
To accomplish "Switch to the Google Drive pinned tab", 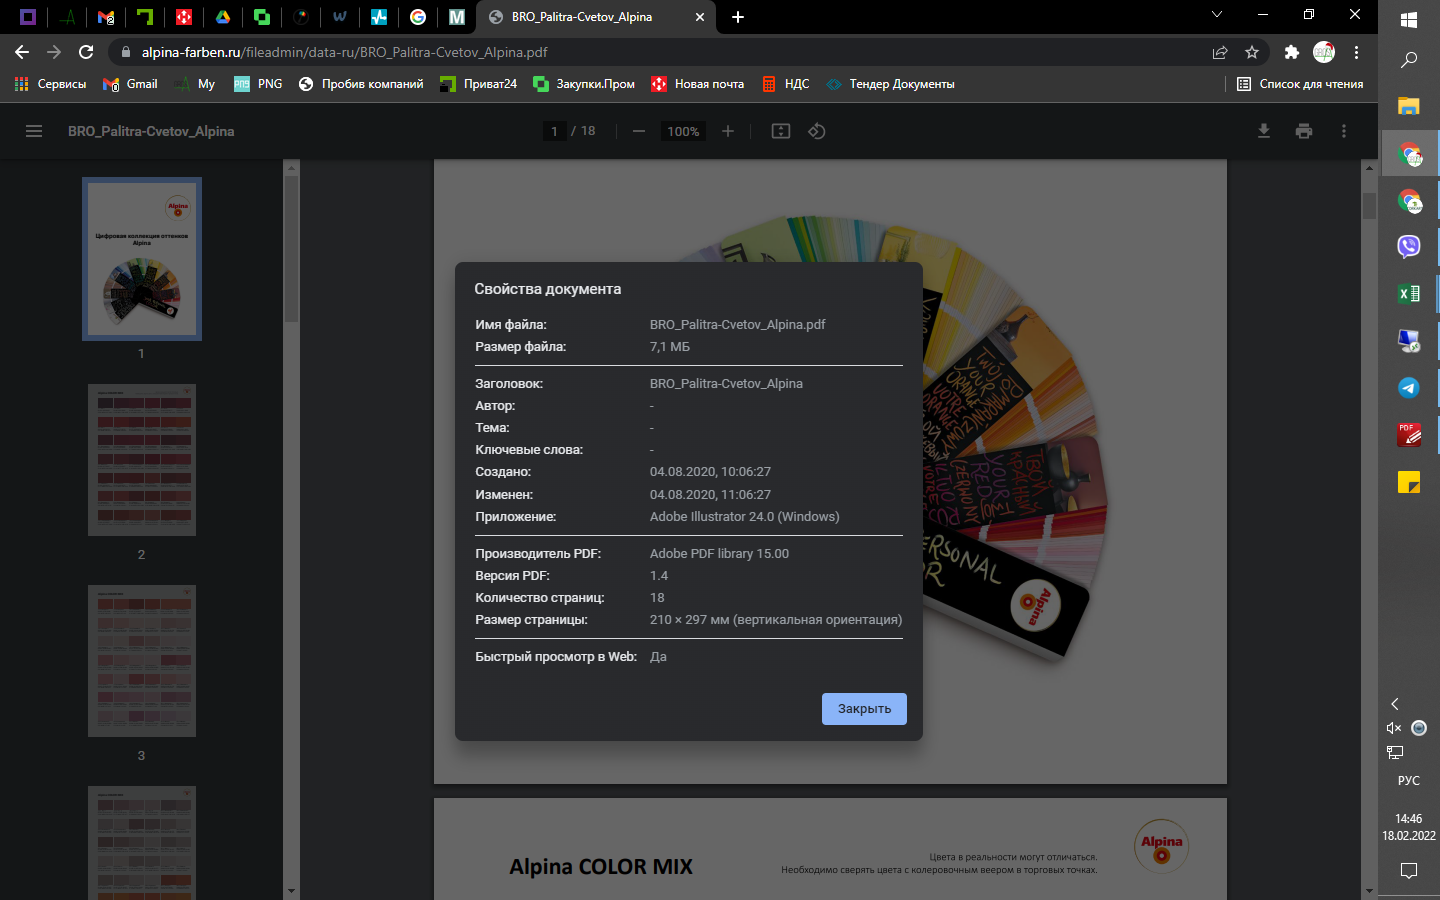I will (223, 17).
